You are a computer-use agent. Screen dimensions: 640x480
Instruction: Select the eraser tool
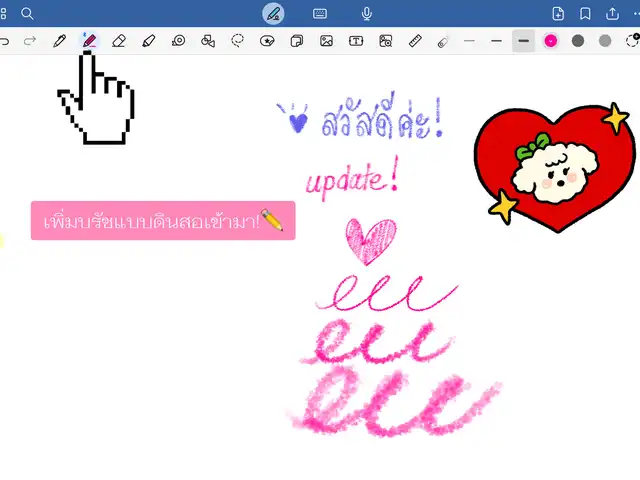(x=119, y=41)
